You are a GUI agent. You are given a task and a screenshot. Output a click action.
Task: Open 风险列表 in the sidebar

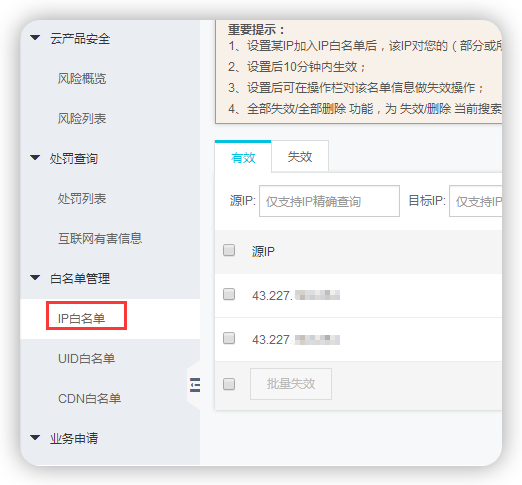82,119
